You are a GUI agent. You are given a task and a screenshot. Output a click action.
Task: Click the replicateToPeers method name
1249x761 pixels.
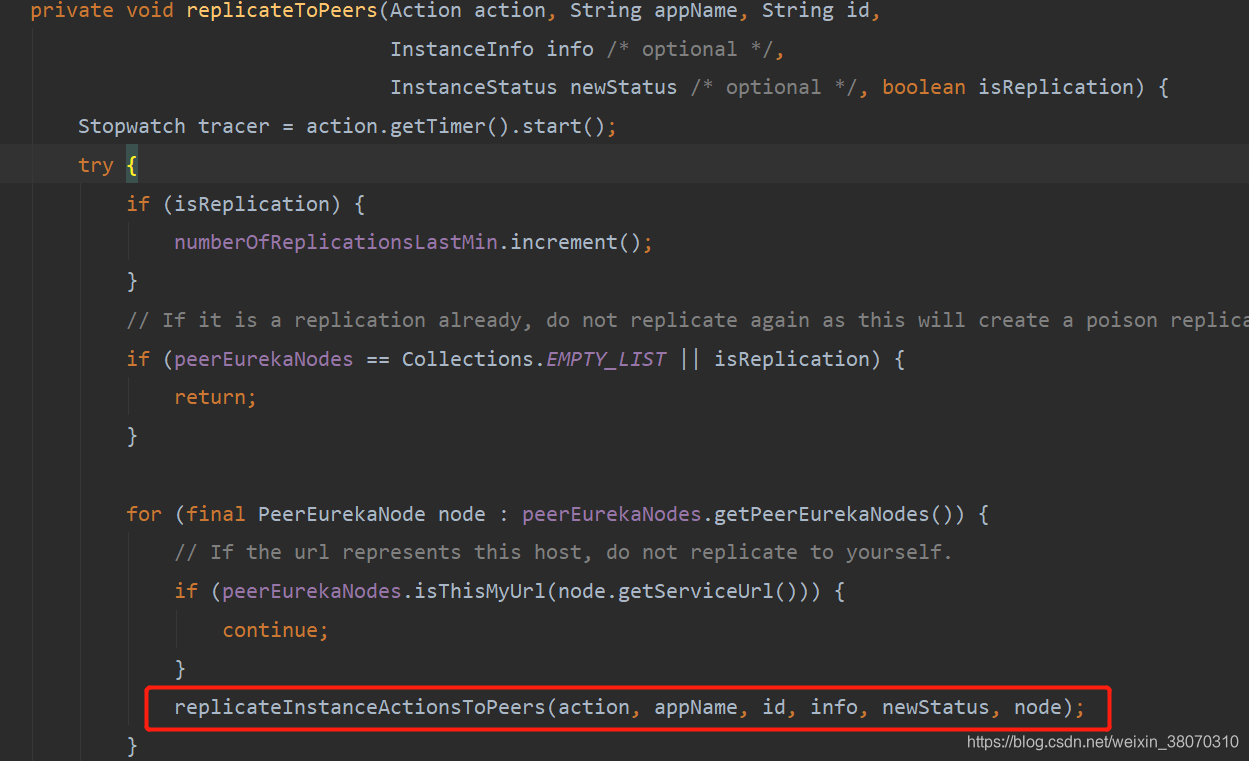click(283, 11)
